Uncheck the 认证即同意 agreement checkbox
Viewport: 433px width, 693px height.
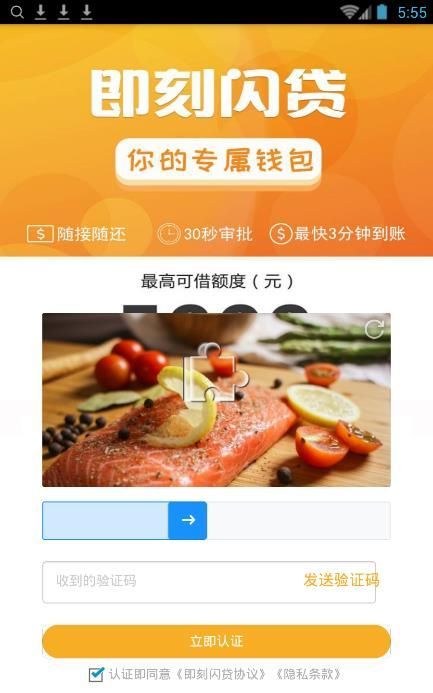coord(96,674)
